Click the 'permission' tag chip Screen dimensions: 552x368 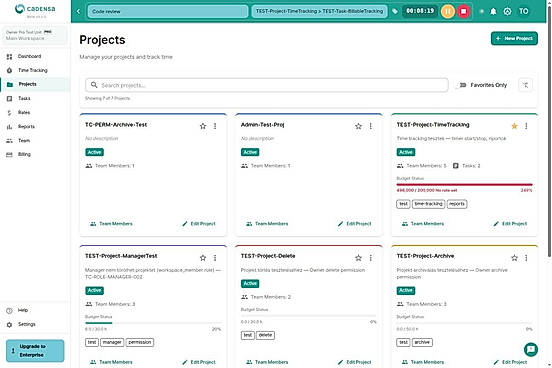(140, 342)
